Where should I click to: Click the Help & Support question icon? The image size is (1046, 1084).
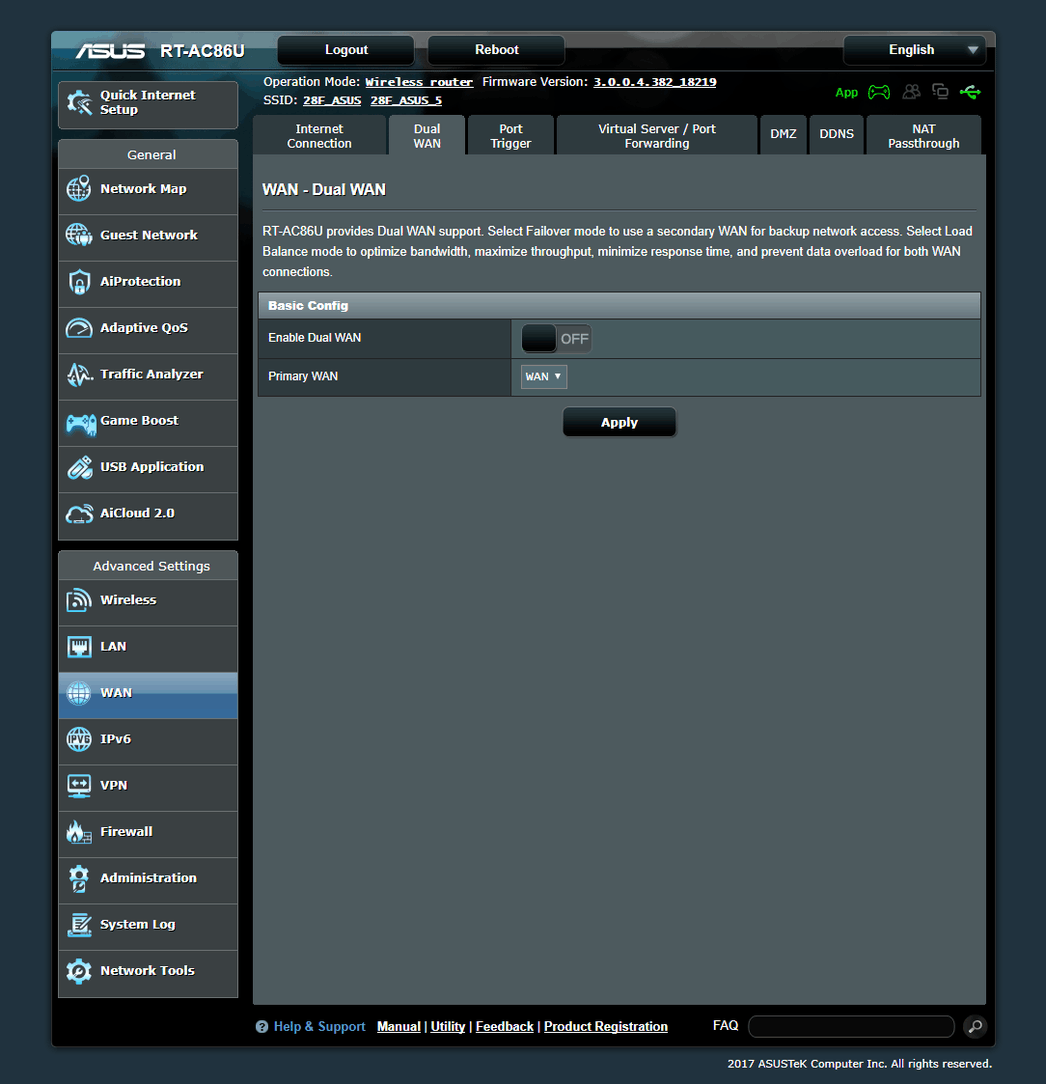point(261,1027)
